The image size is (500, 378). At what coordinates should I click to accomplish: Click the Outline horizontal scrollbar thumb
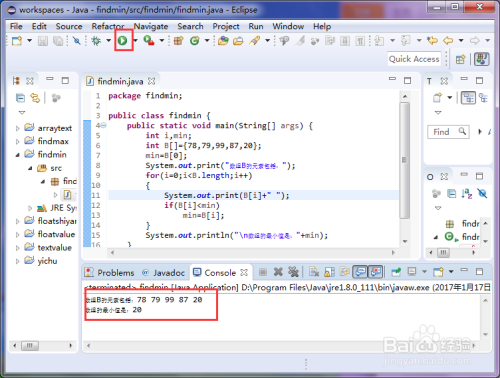443,253
